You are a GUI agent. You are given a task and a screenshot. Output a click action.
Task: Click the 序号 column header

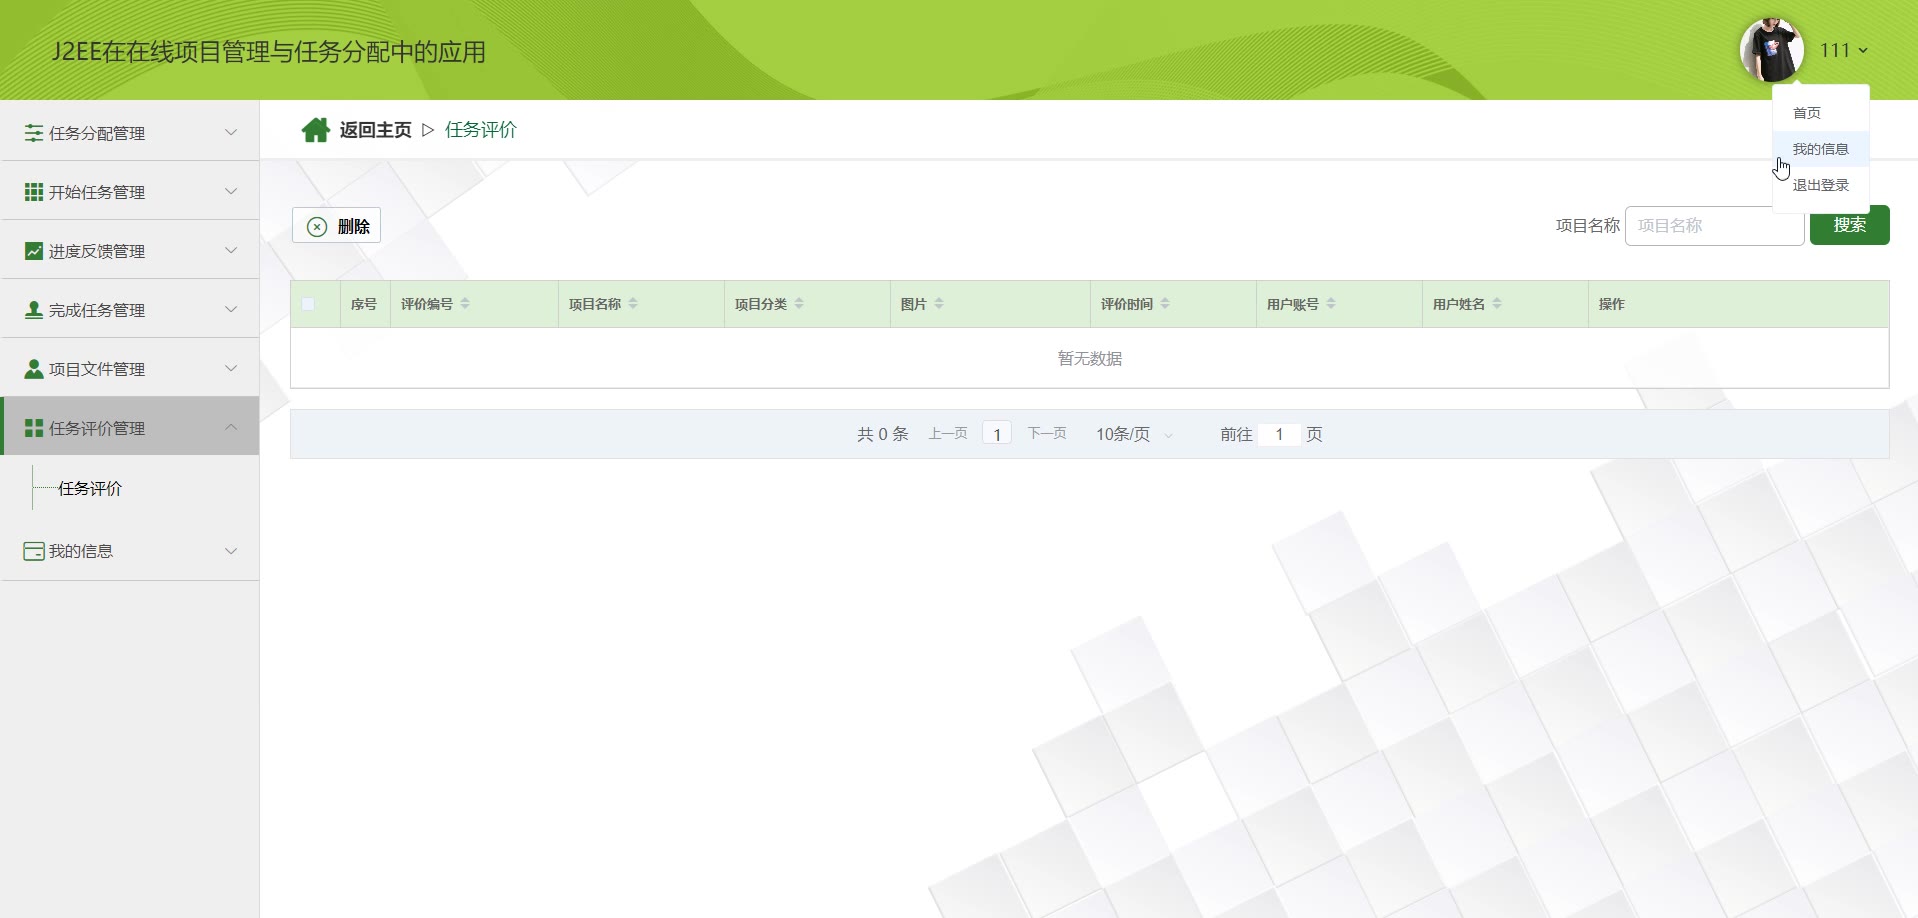tap(364, 304)
